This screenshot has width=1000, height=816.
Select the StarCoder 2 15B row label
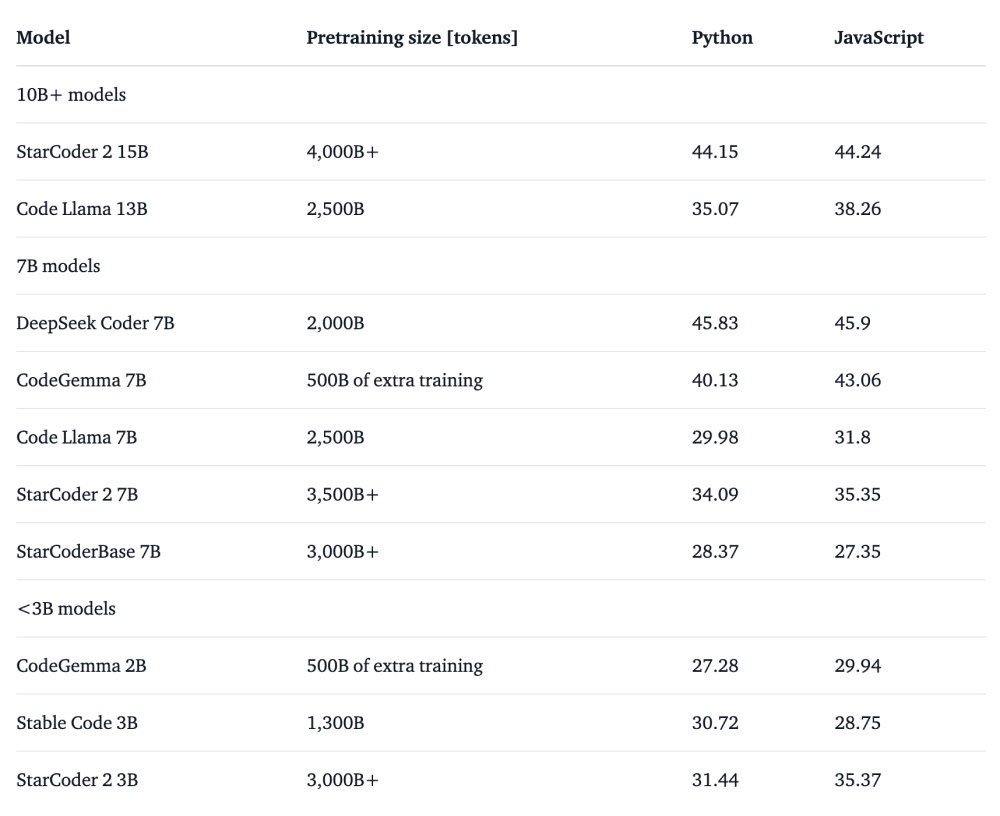pyautogui.click(x=75, y=151)
